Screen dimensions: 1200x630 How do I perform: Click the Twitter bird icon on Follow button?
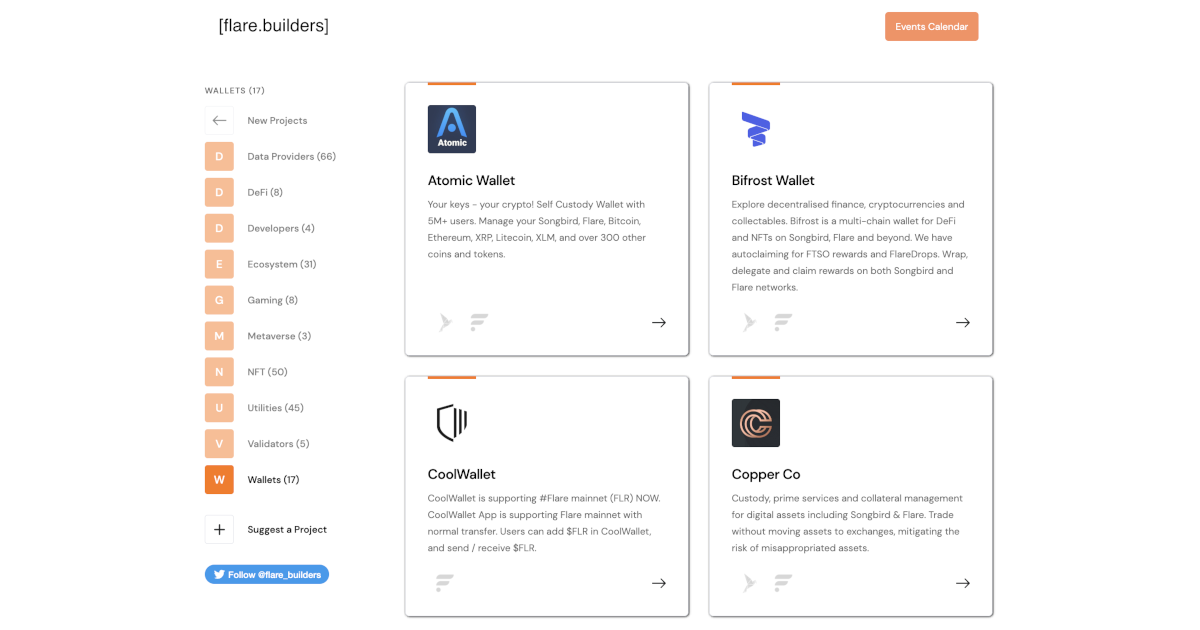[x=218, y=574]
